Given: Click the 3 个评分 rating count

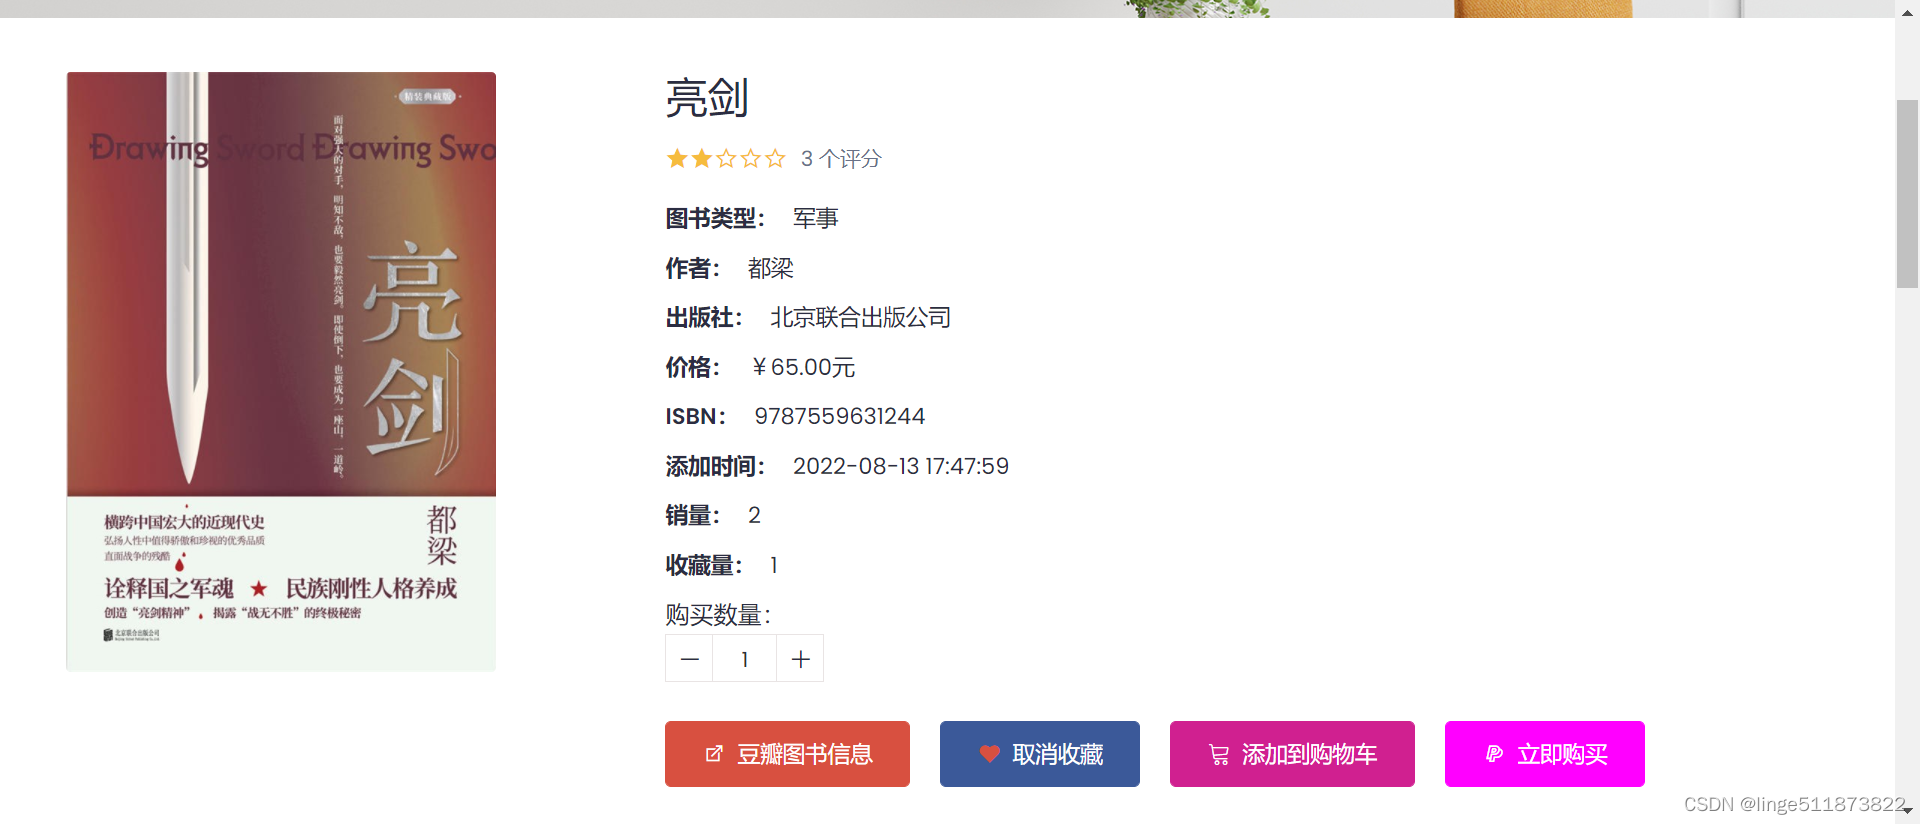Looking at the screenshot, I should tap(841, 159).
